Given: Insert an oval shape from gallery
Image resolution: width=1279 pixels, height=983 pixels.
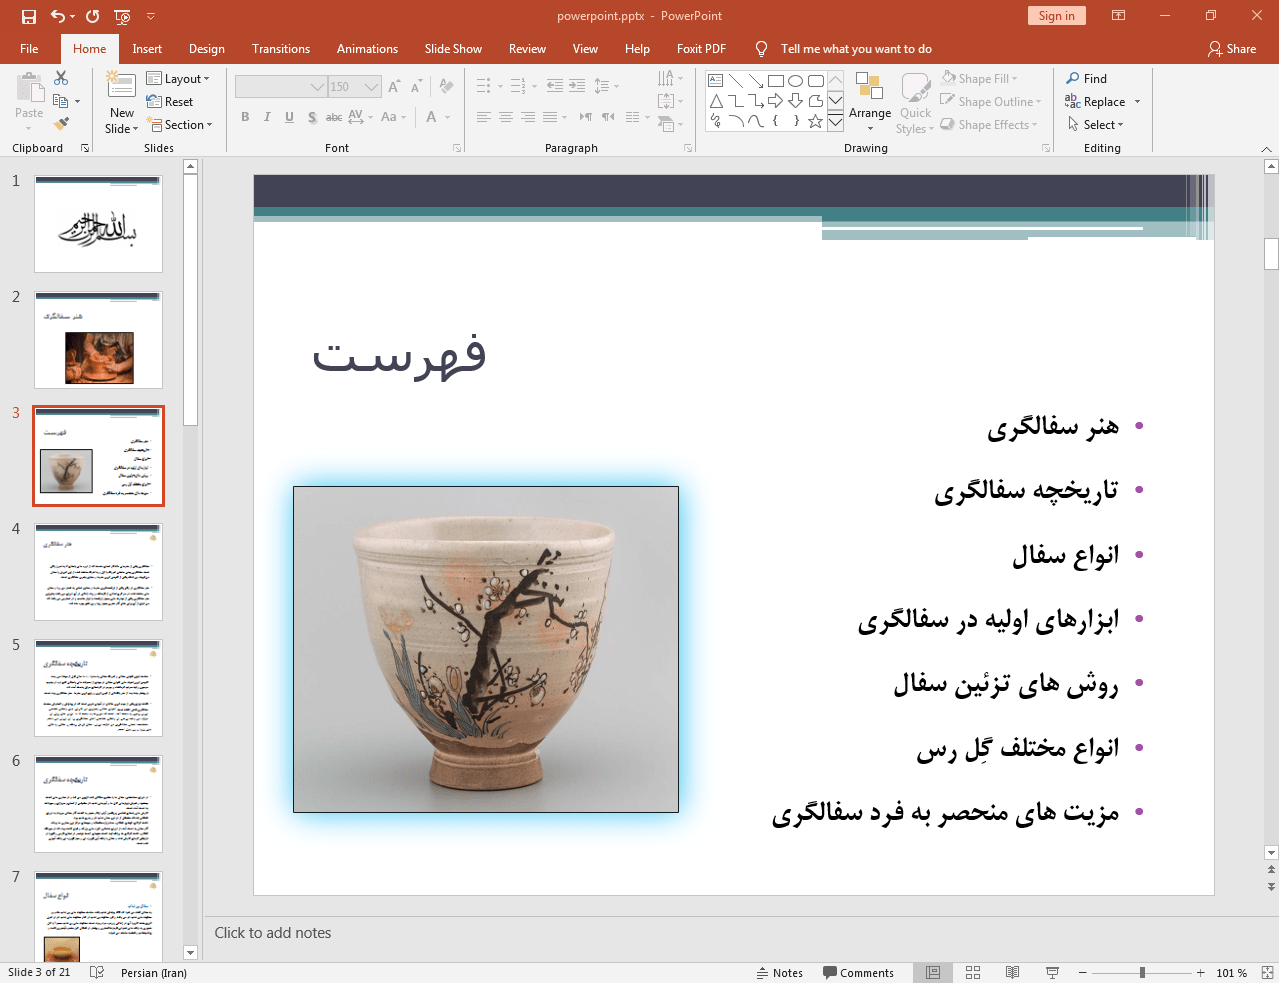Looking at the screenshot, I should [795, 81].
